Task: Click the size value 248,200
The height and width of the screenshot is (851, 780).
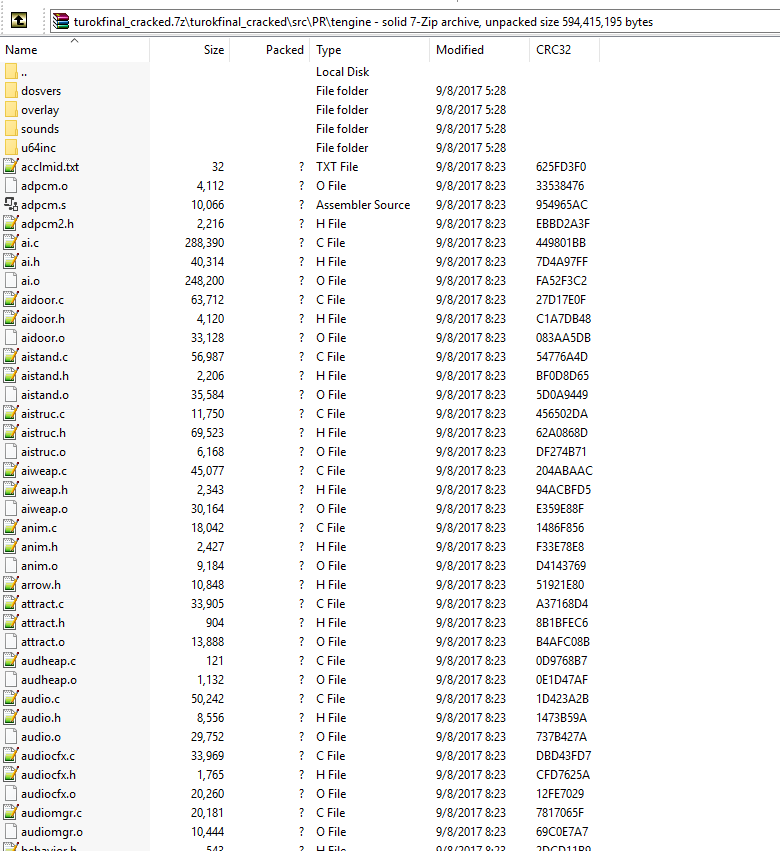Action: 204,281
